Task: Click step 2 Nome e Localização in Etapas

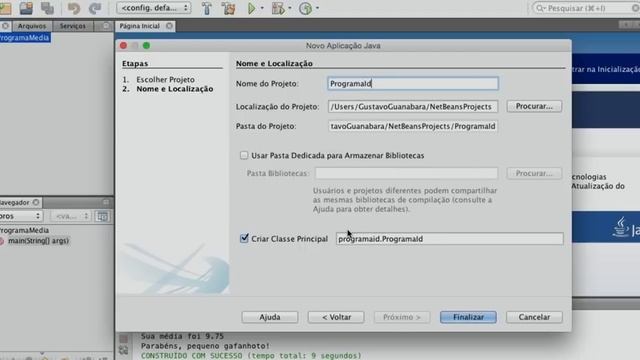Action: tap(175, 89)
